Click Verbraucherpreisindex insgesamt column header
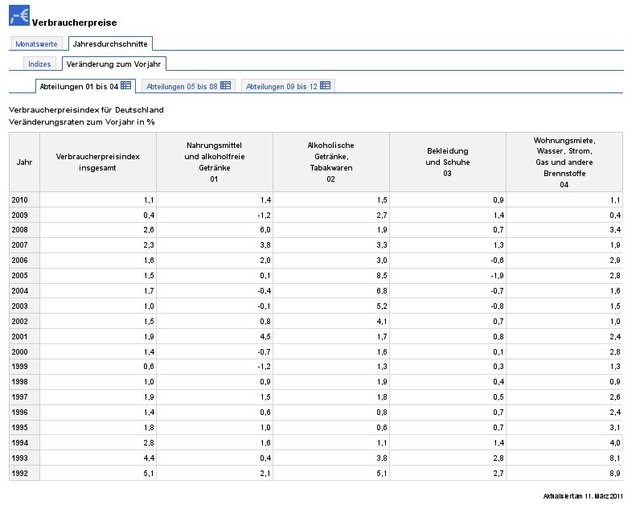640x509 pixels. [x=98, y=162]
